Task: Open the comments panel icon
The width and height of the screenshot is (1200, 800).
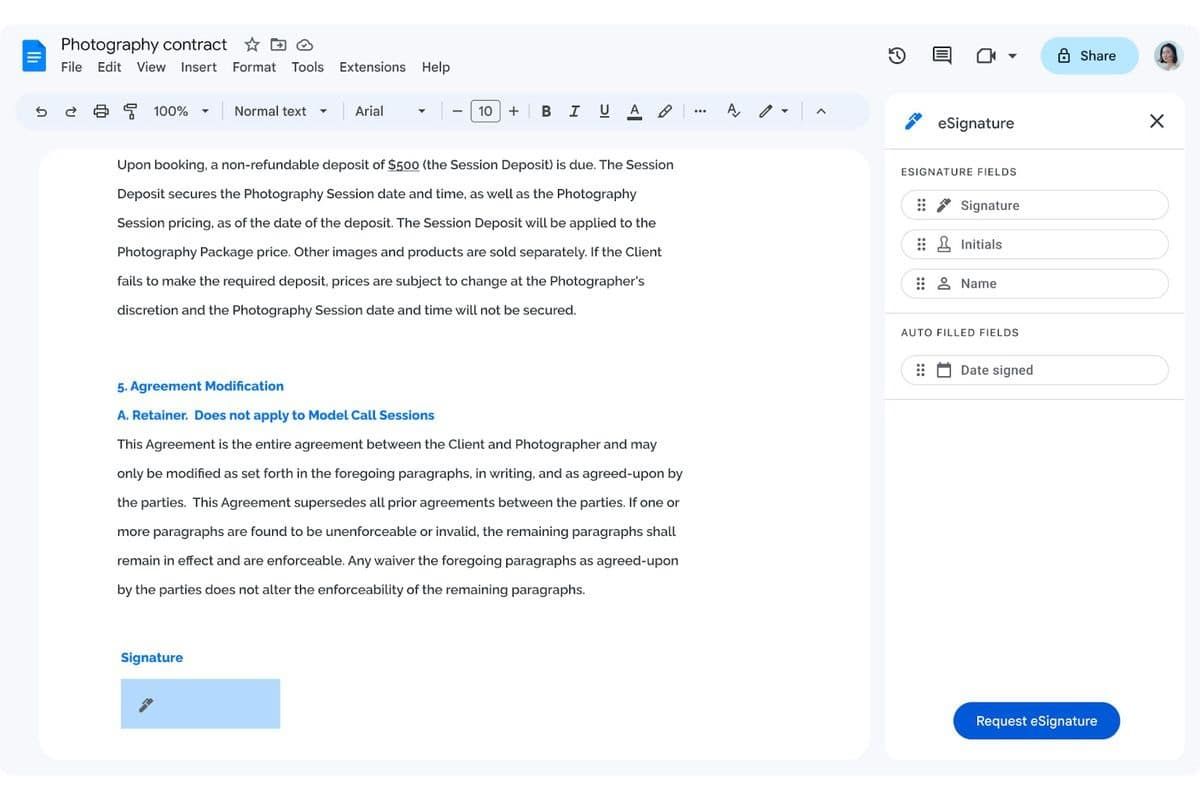Action: tap(942, 56)
